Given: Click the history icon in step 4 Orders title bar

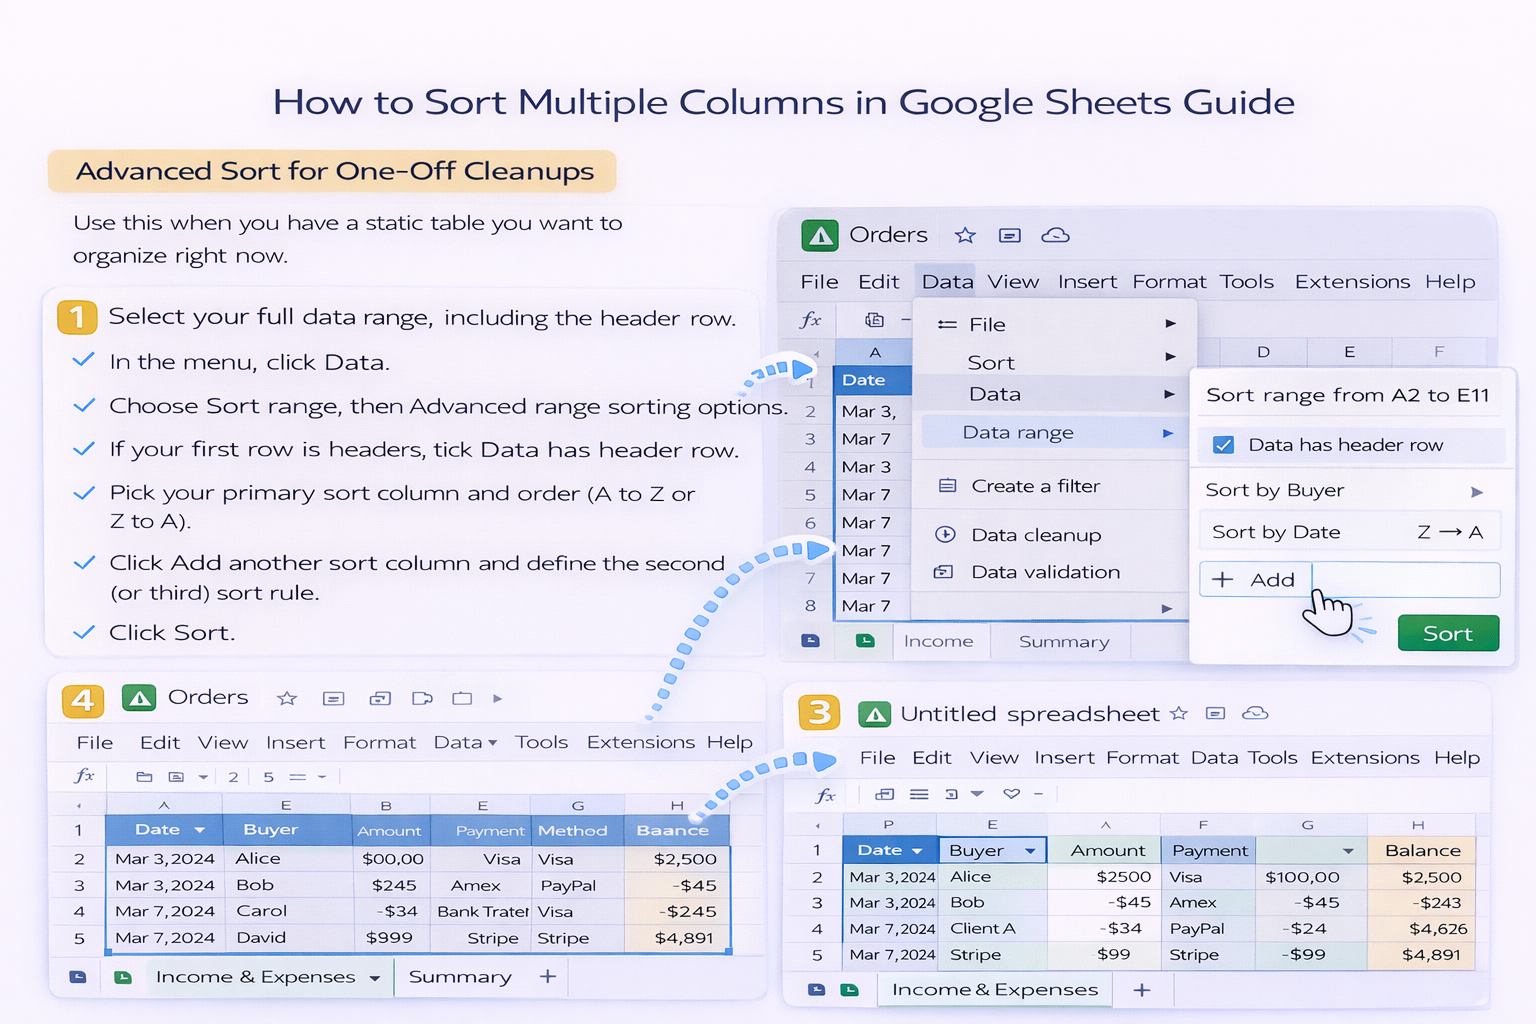Looking at the screenshot, I should [379, 698].
